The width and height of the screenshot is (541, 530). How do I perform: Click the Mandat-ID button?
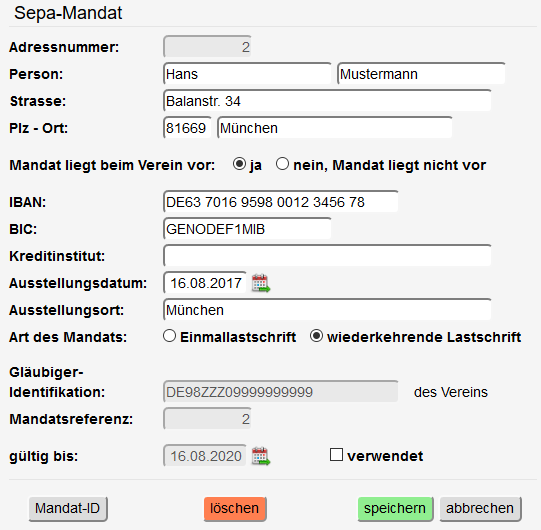tap(68, 509)
